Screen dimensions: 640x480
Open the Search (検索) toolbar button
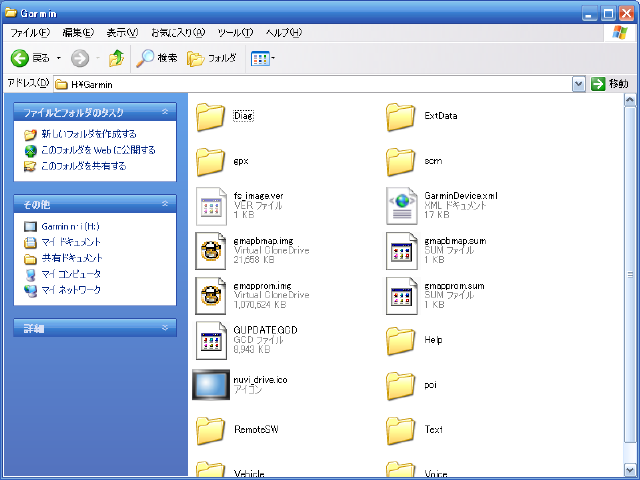pos(157,58)
